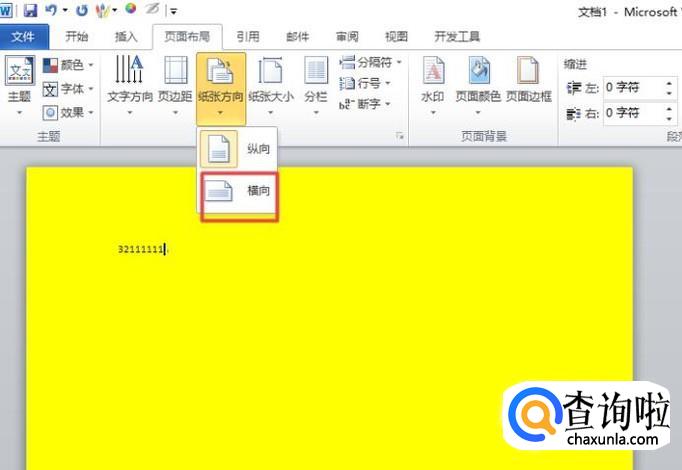The width and height of the screenshot is (682, 470).
Task: Switch to the 引用 tab
Action: pyautogui.click(x=248, y=37)
